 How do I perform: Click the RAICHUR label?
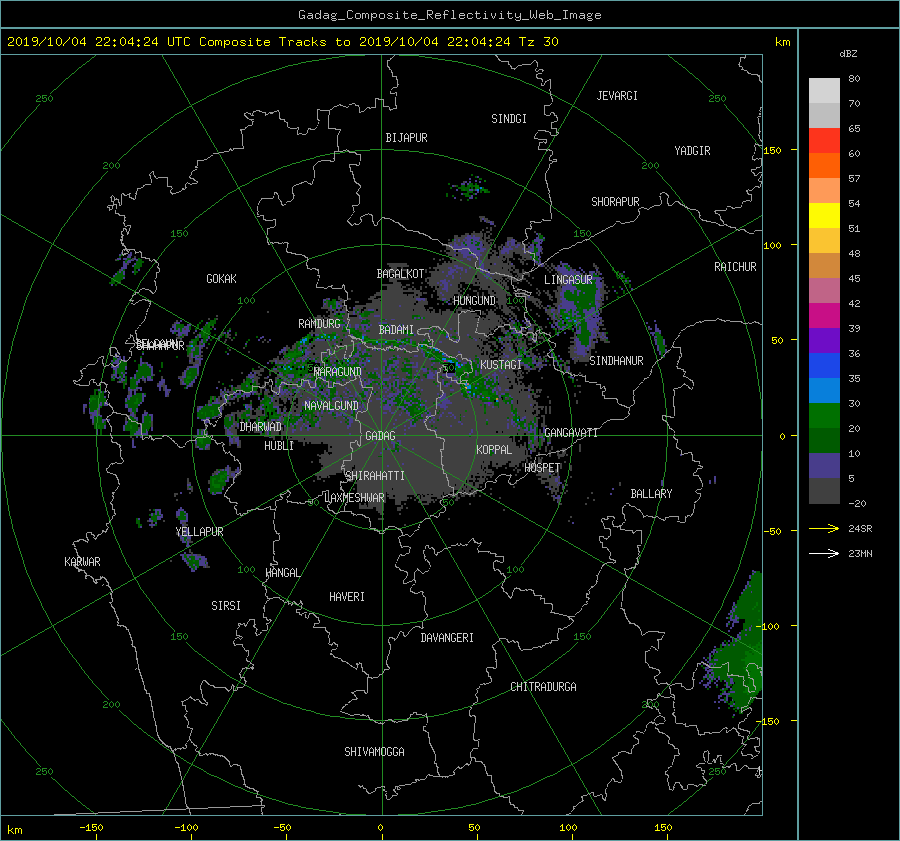[x=735, y=267]
